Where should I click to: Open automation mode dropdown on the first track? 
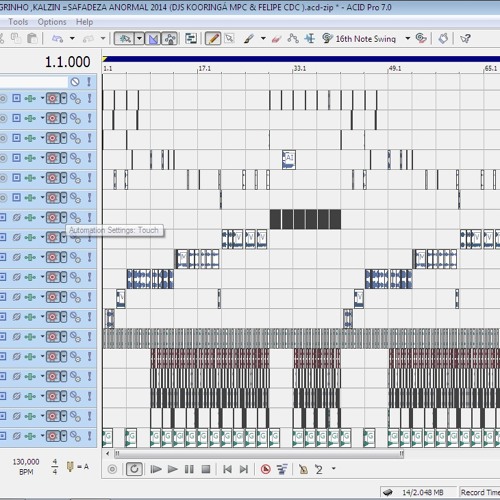[x=64, y=98]
